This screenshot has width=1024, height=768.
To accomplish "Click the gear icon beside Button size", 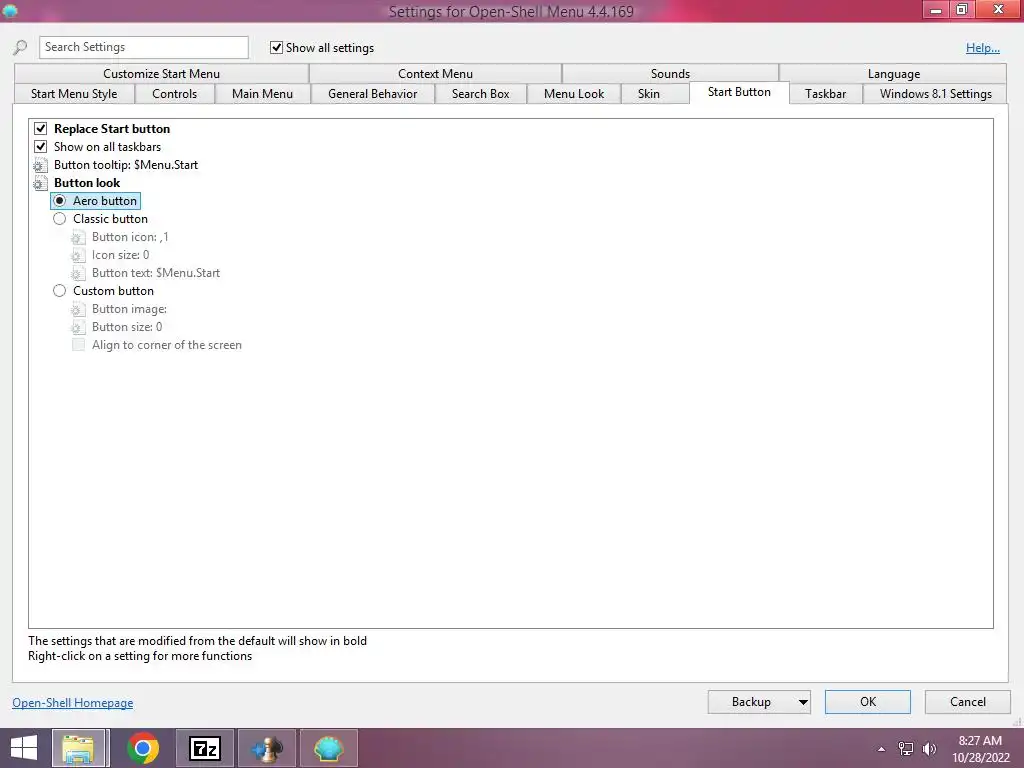I will [x=78, y=327].
